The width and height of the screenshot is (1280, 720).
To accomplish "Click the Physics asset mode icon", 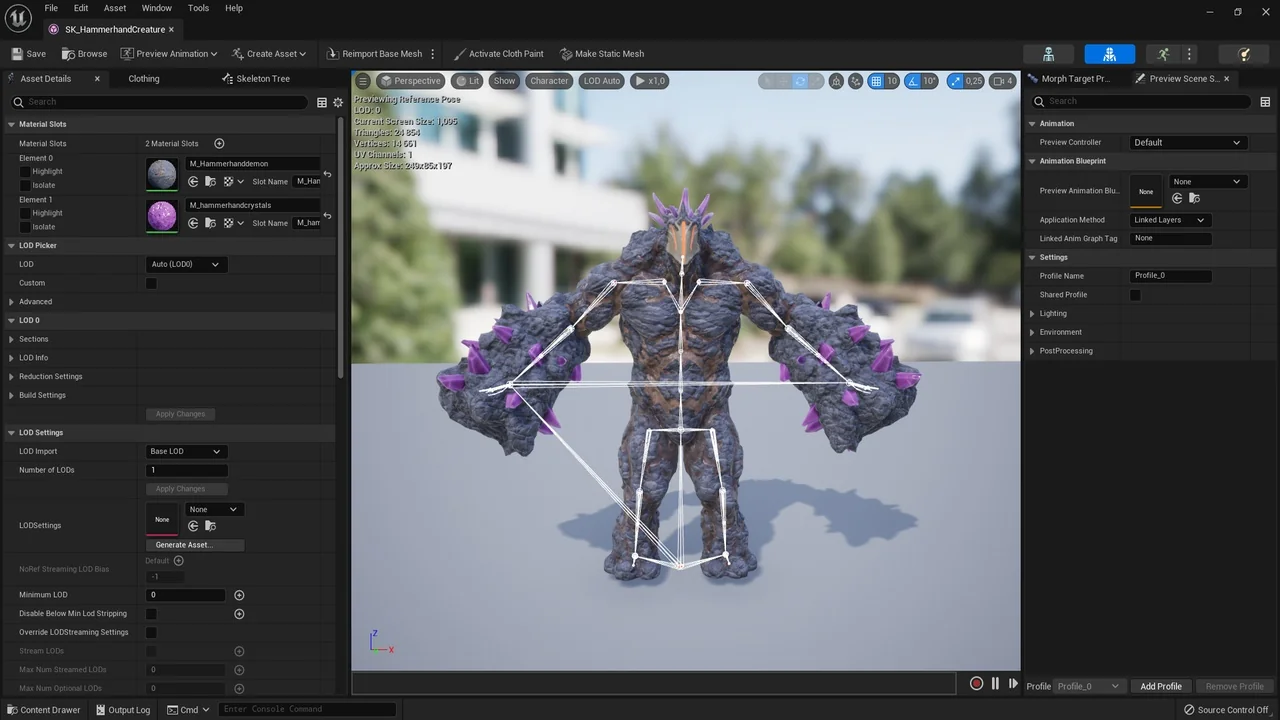I will [x=1244, y=54].
